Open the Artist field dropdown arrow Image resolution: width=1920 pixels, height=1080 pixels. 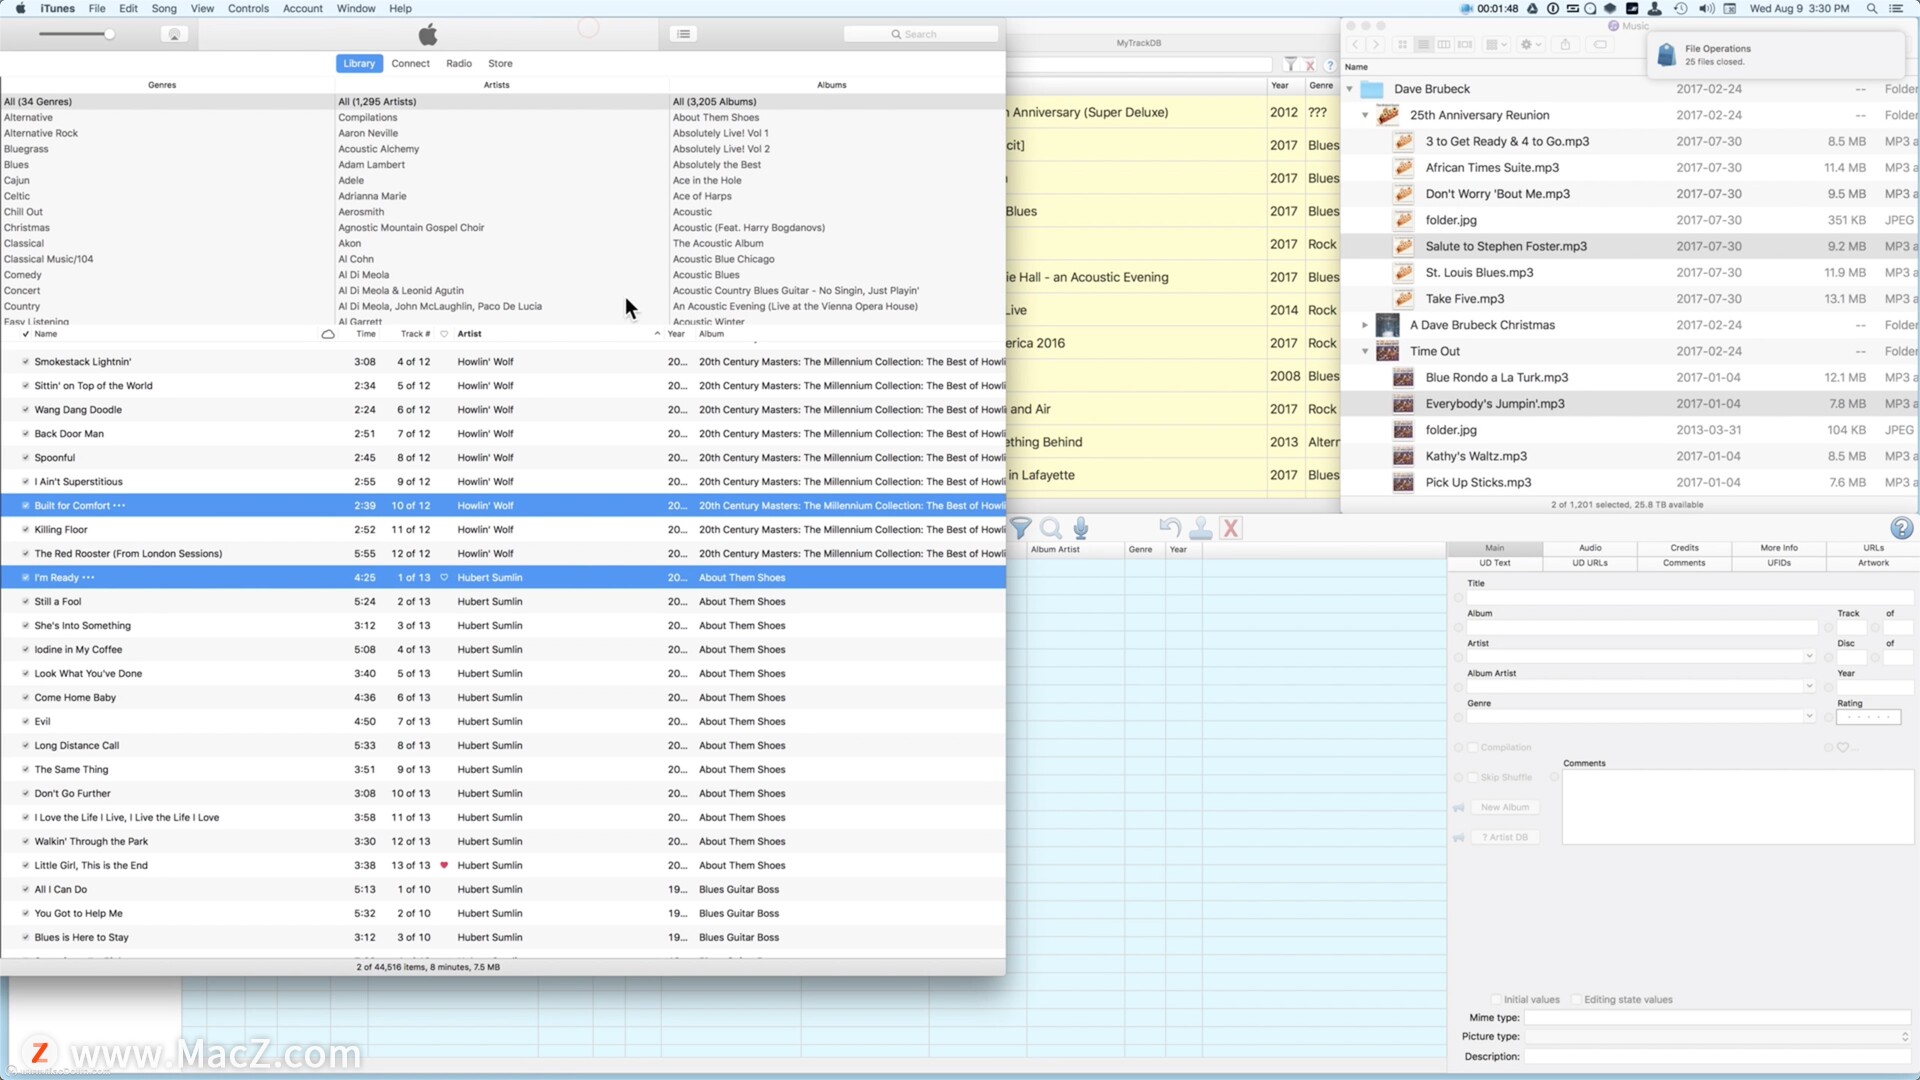pos(1809,657)
